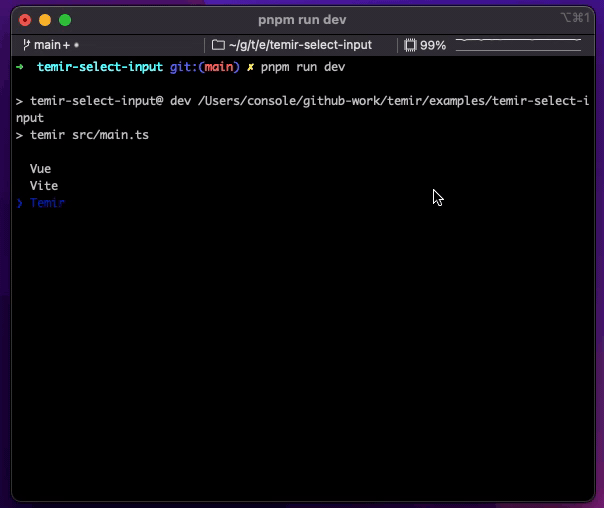Click the blue arrow indicator beside Temir
Screen dimensions: 604x508
[x=20, y=203]
